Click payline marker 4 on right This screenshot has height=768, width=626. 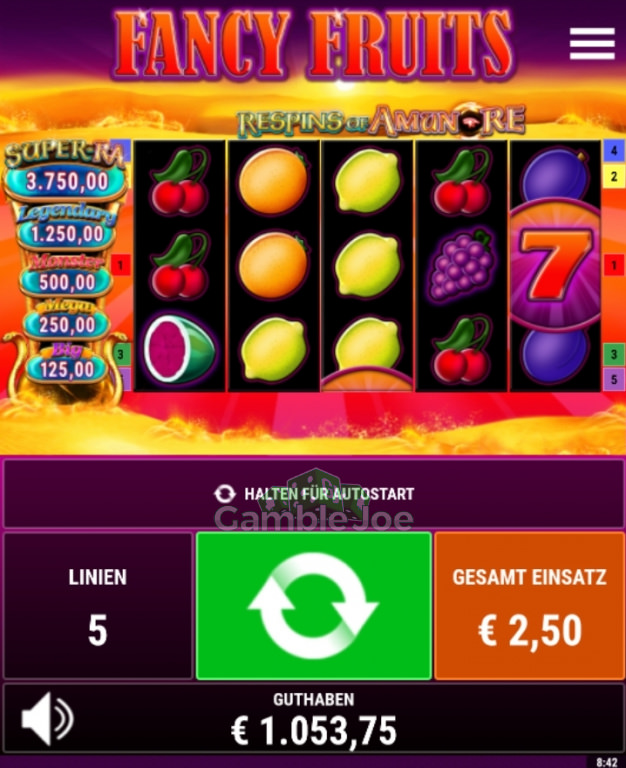(x=614, y=150)
